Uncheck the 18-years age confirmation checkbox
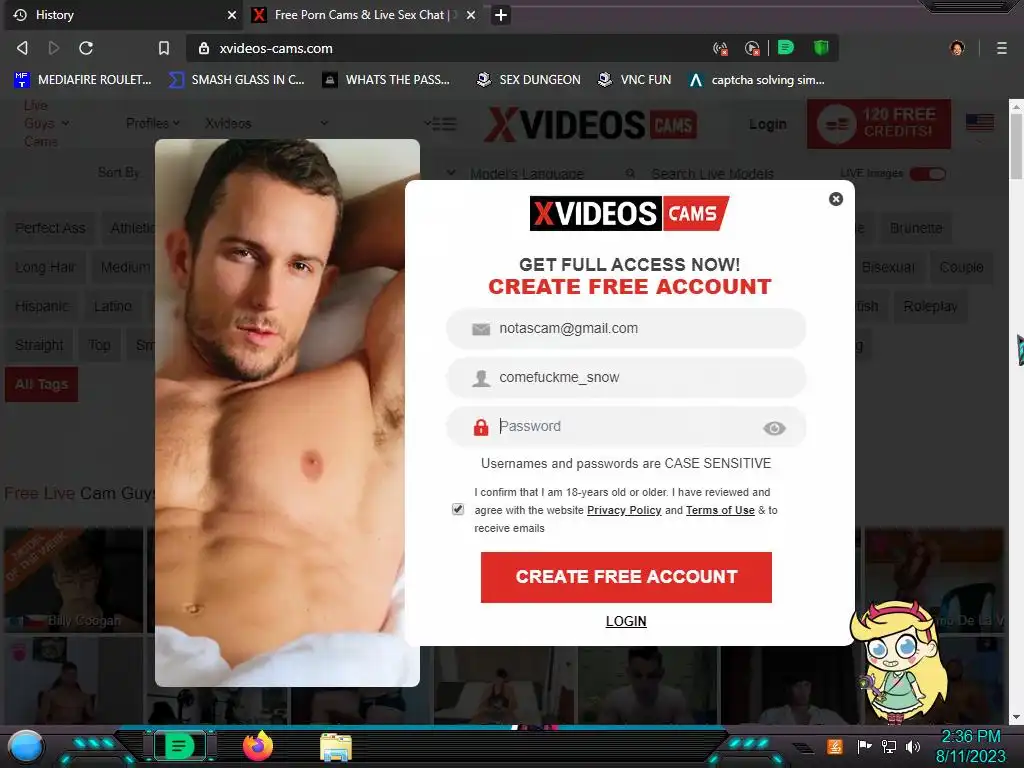This screenshot has width=1024, height=768. (458, 509)
